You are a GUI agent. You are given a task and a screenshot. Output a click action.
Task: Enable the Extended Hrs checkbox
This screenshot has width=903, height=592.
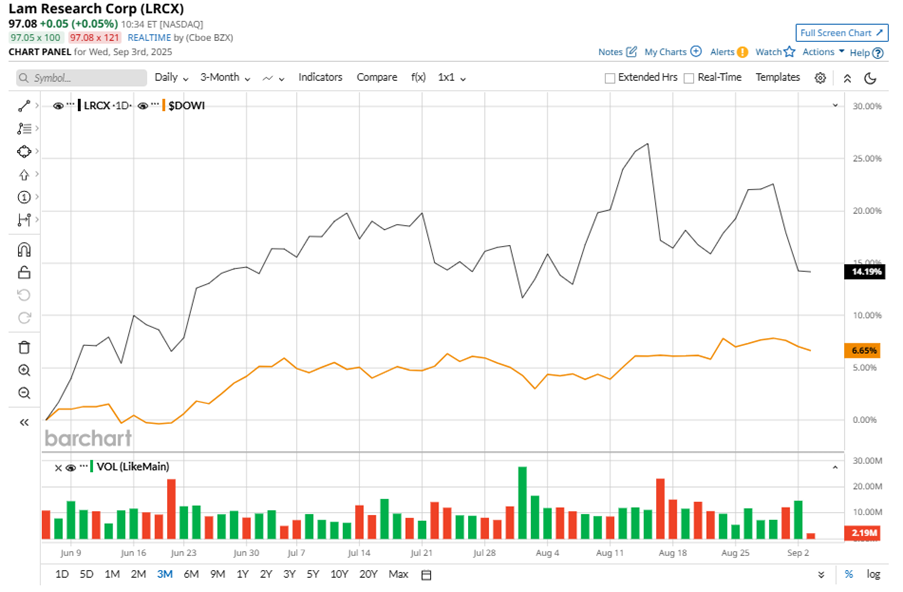coord(610,78)
